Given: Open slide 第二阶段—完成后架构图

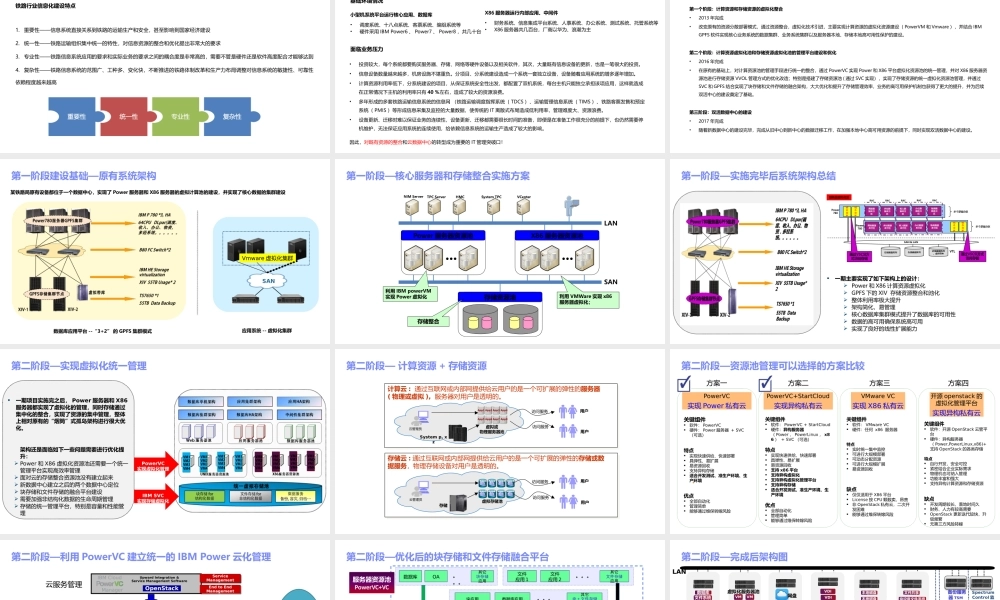Looking at the screenshot, I should click(835, 570).
